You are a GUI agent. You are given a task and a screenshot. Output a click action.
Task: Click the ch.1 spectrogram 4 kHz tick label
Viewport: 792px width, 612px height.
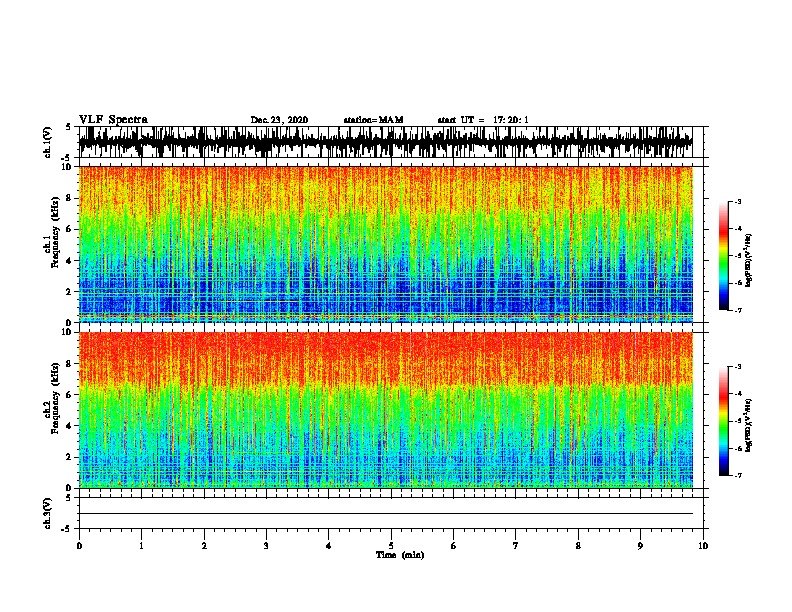pyautogui.click(x=69, y=261)
